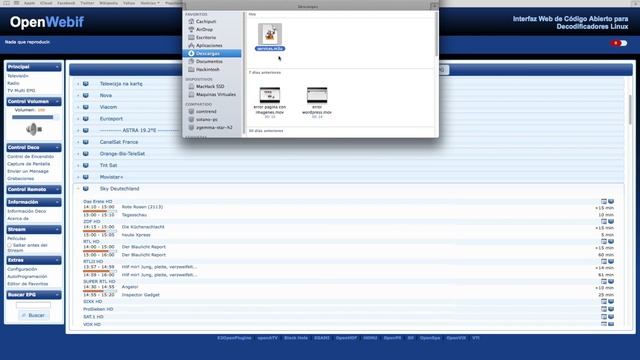Open EPG icon for Das Erste HD
This screenshot has width=640, height=360.
[604, 201]
